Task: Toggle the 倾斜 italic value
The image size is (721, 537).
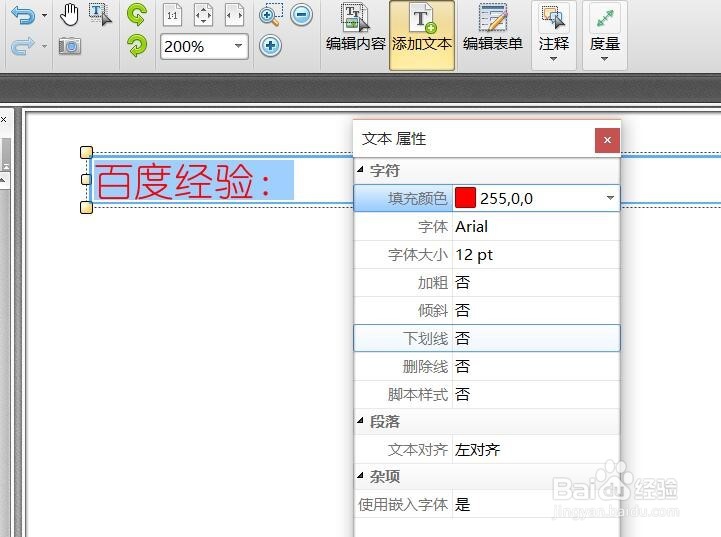Action: tap(536, 311)
